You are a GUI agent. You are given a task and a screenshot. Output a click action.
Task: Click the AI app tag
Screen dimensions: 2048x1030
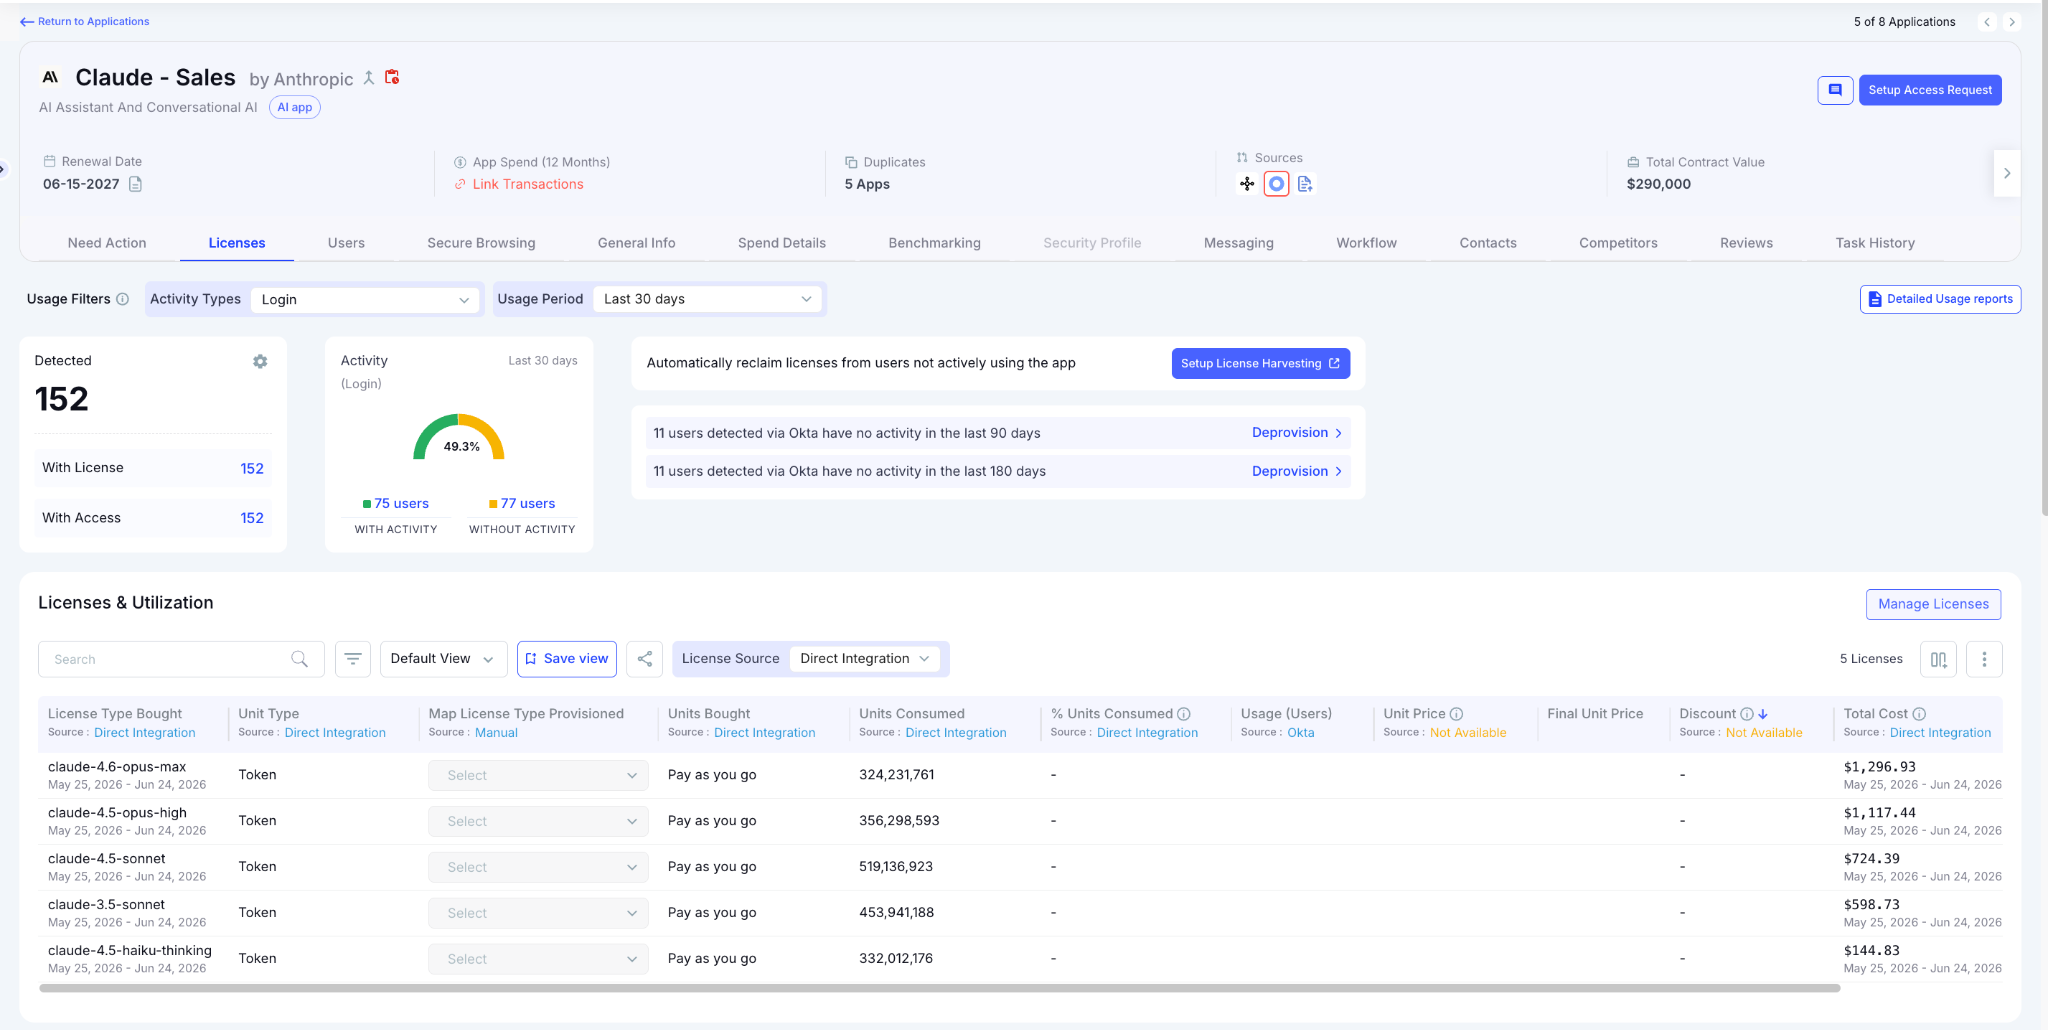(x=295, y=107)
